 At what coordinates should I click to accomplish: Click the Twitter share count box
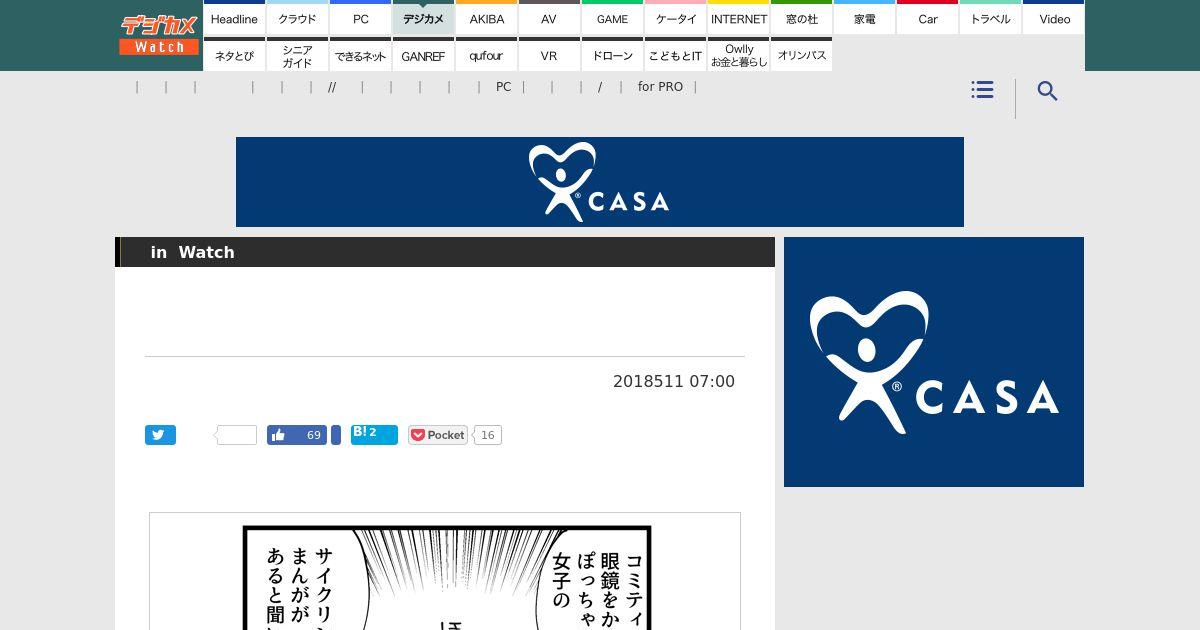tap(237, 435)
